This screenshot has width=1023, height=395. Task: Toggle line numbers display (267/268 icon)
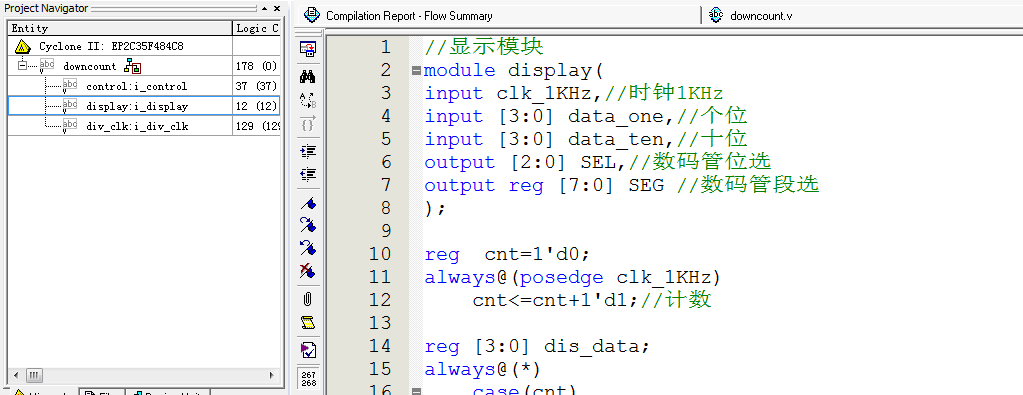(x=309, y=379)
